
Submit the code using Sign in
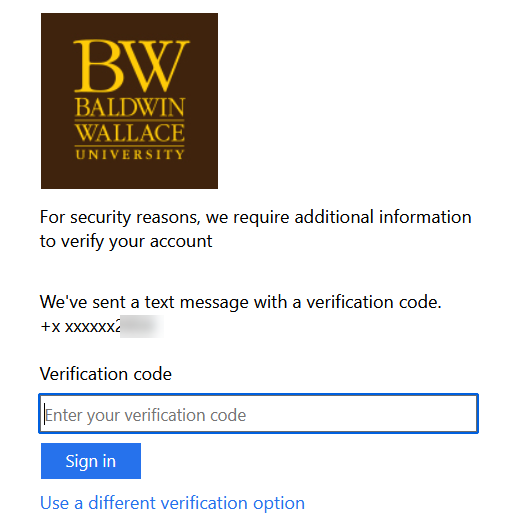(x=91, y=461)
